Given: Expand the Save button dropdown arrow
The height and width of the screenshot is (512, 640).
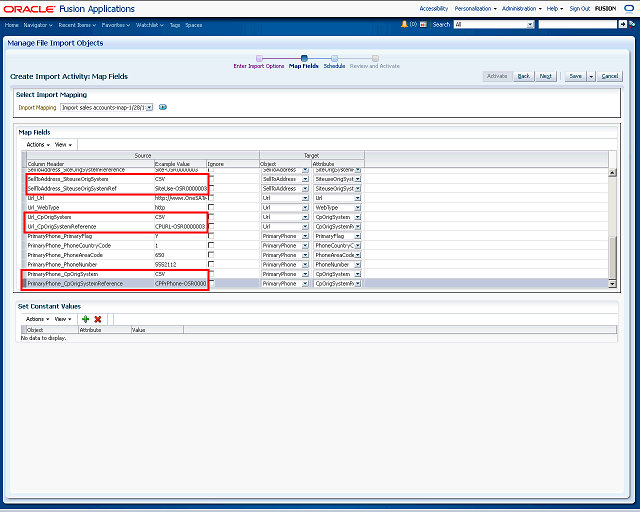Looking at the screenshot, I should pyautogui.click(x=591, y=76).
